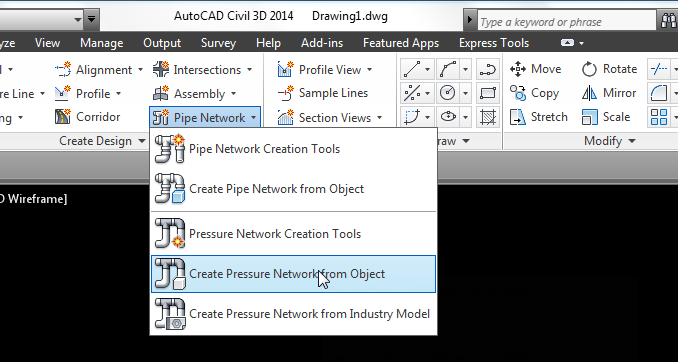Open the arrow beside the Circle tool
The width and height of the screenshot is (678, 362).
tap(465, 93)
